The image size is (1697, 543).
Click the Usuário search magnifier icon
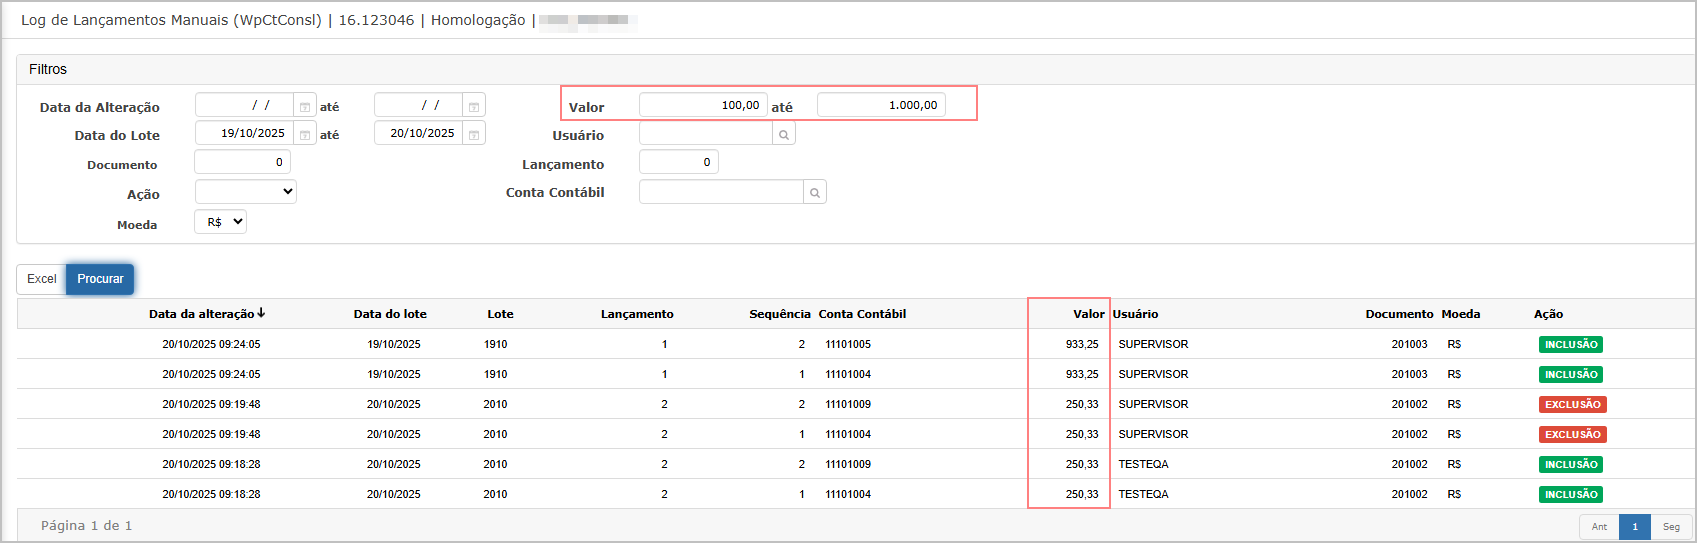(x=784, y=135)
